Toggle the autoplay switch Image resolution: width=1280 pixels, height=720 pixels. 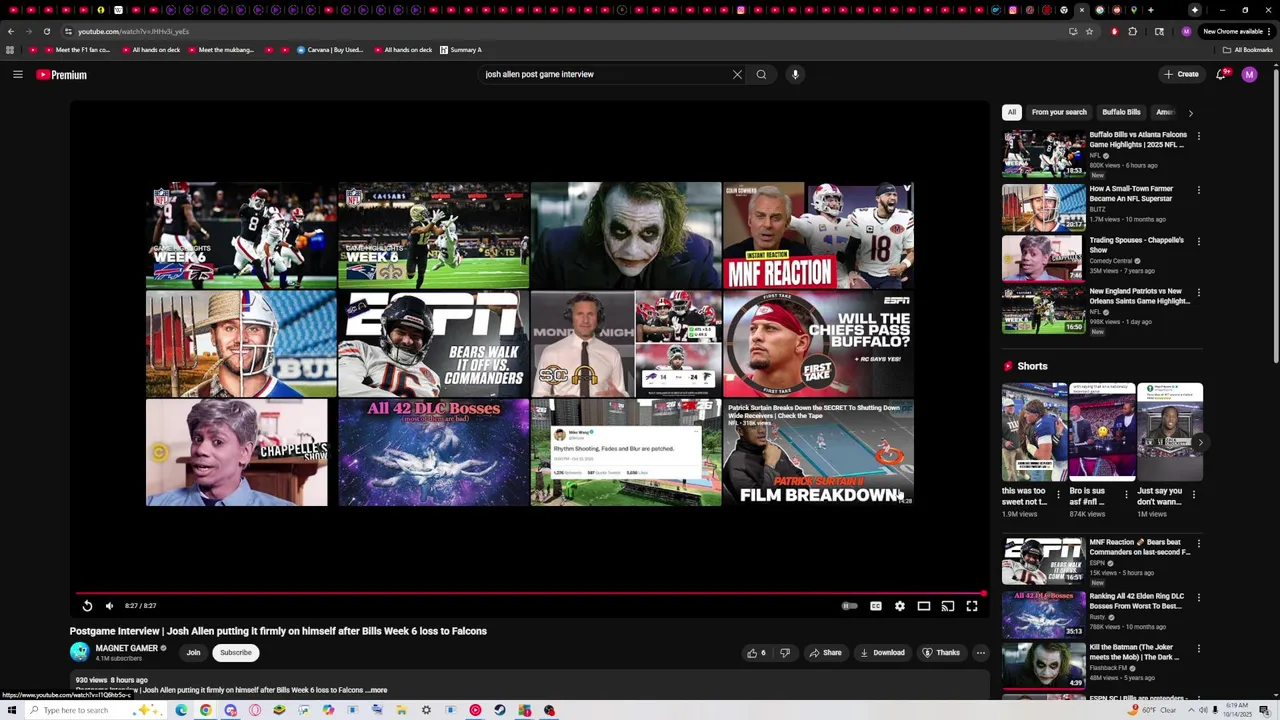849,606
